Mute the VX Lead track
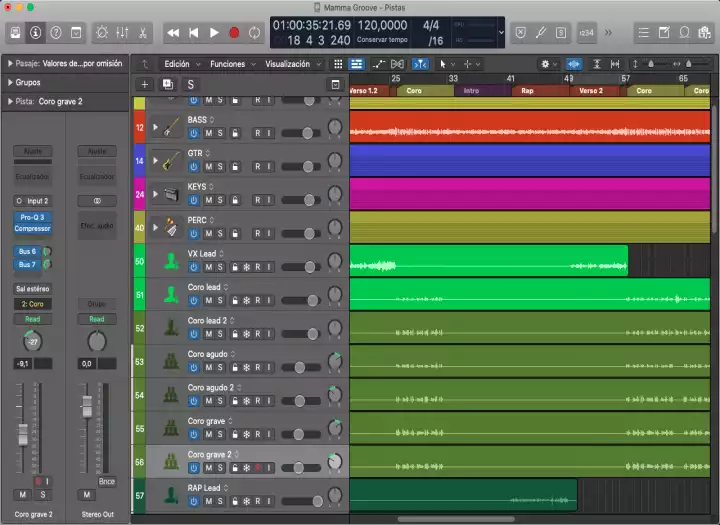This screenshot has height=525, width=720. (x=208, y=267)
